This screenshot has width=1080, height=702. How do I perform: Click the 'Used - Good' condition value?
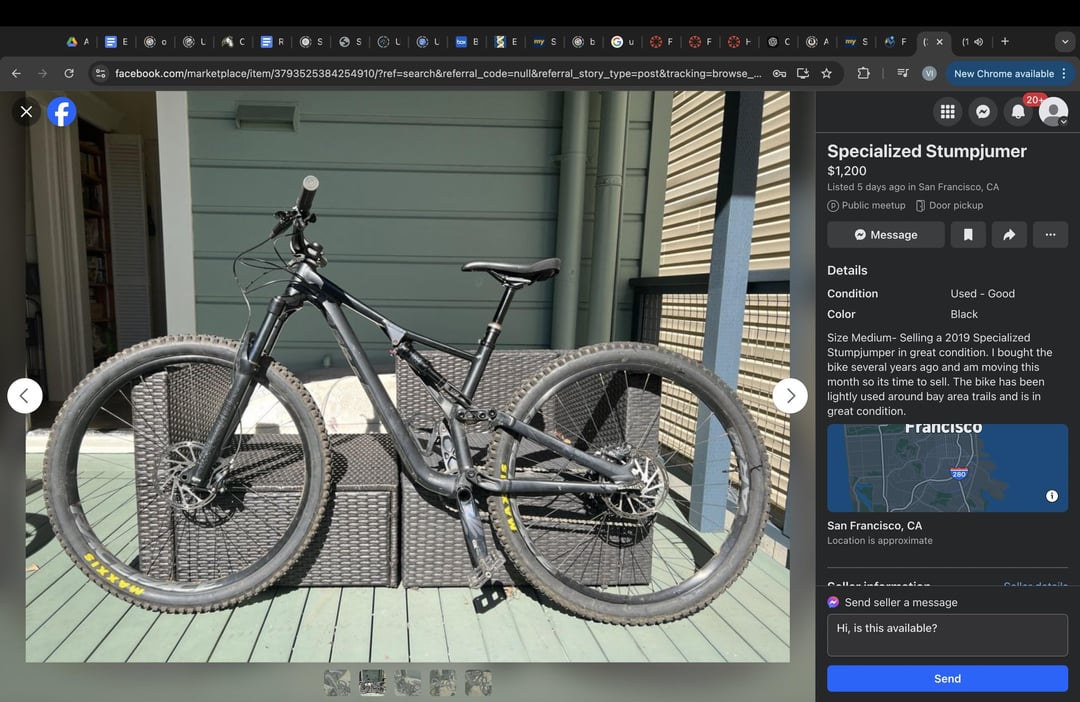click(982, 293)
